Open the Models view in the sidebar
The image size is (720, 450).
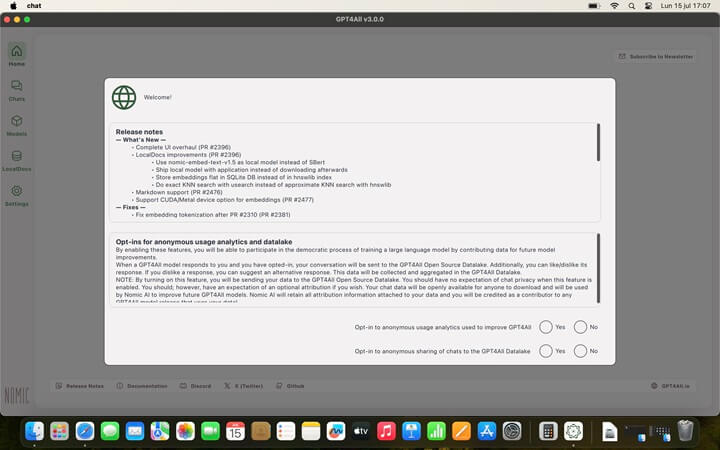click(x=17, y=125)
